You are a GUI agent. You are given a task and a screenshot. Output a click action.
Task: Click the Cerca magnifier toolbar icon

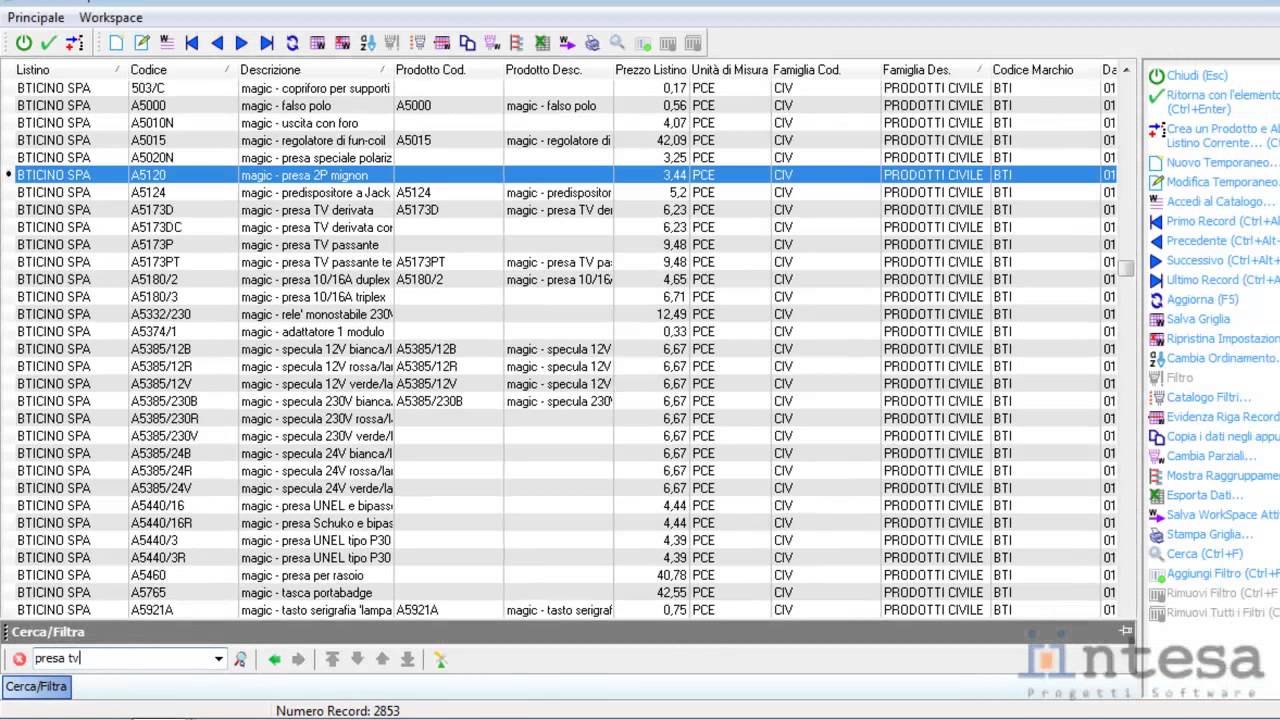[x=617, y=43]
